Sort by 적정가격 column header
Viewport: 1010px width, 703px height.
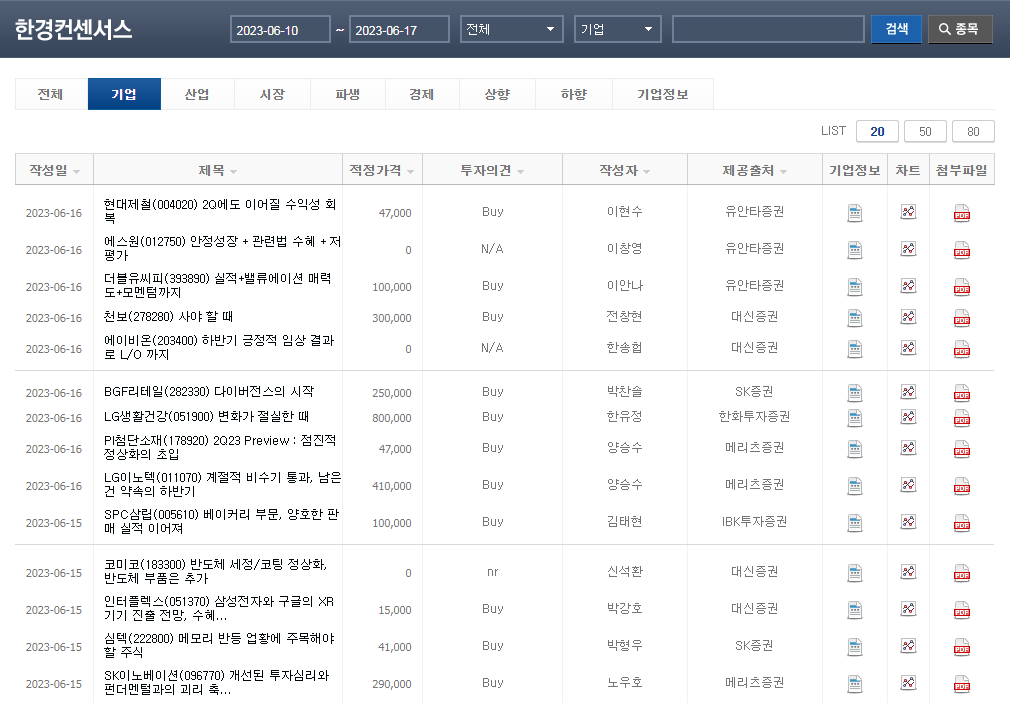[x=382, y=170]
